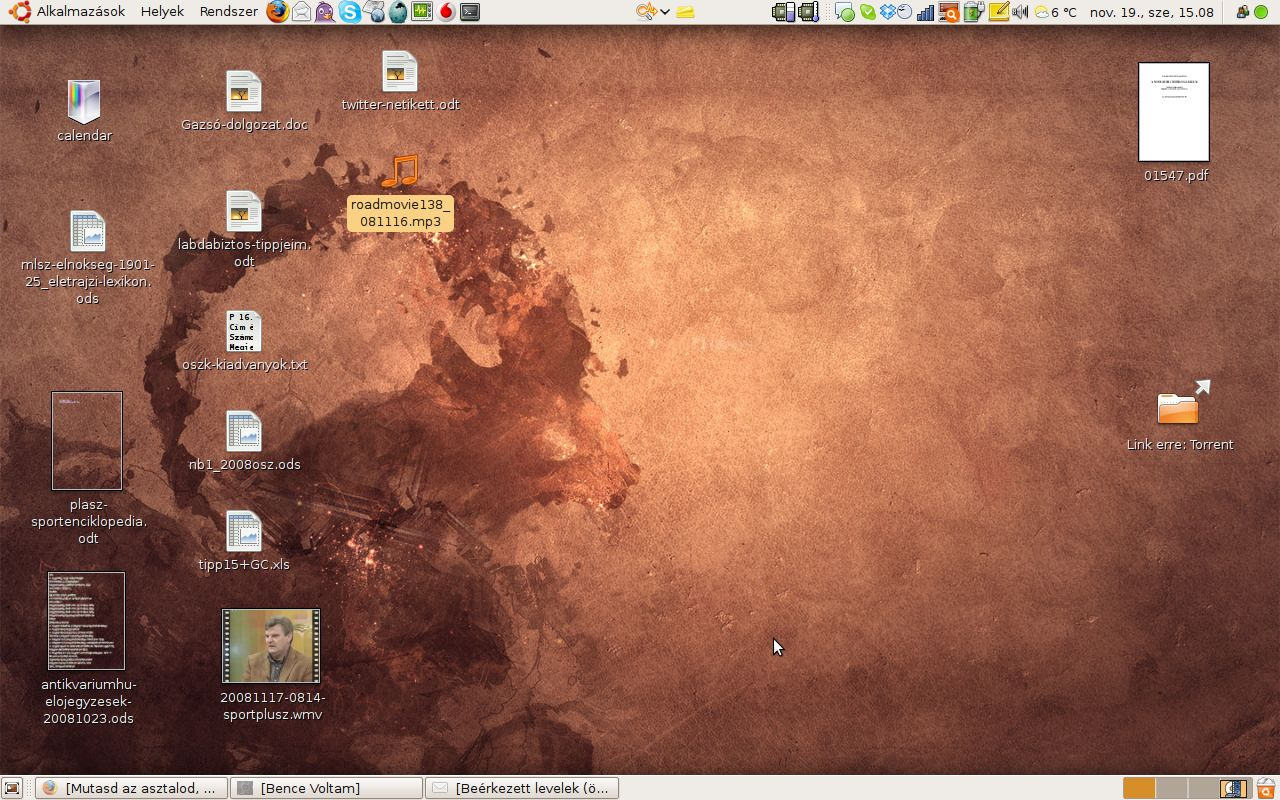Click the user switcher icon
This screenshot has height=800, width=1280.
tap(1242, 12)
